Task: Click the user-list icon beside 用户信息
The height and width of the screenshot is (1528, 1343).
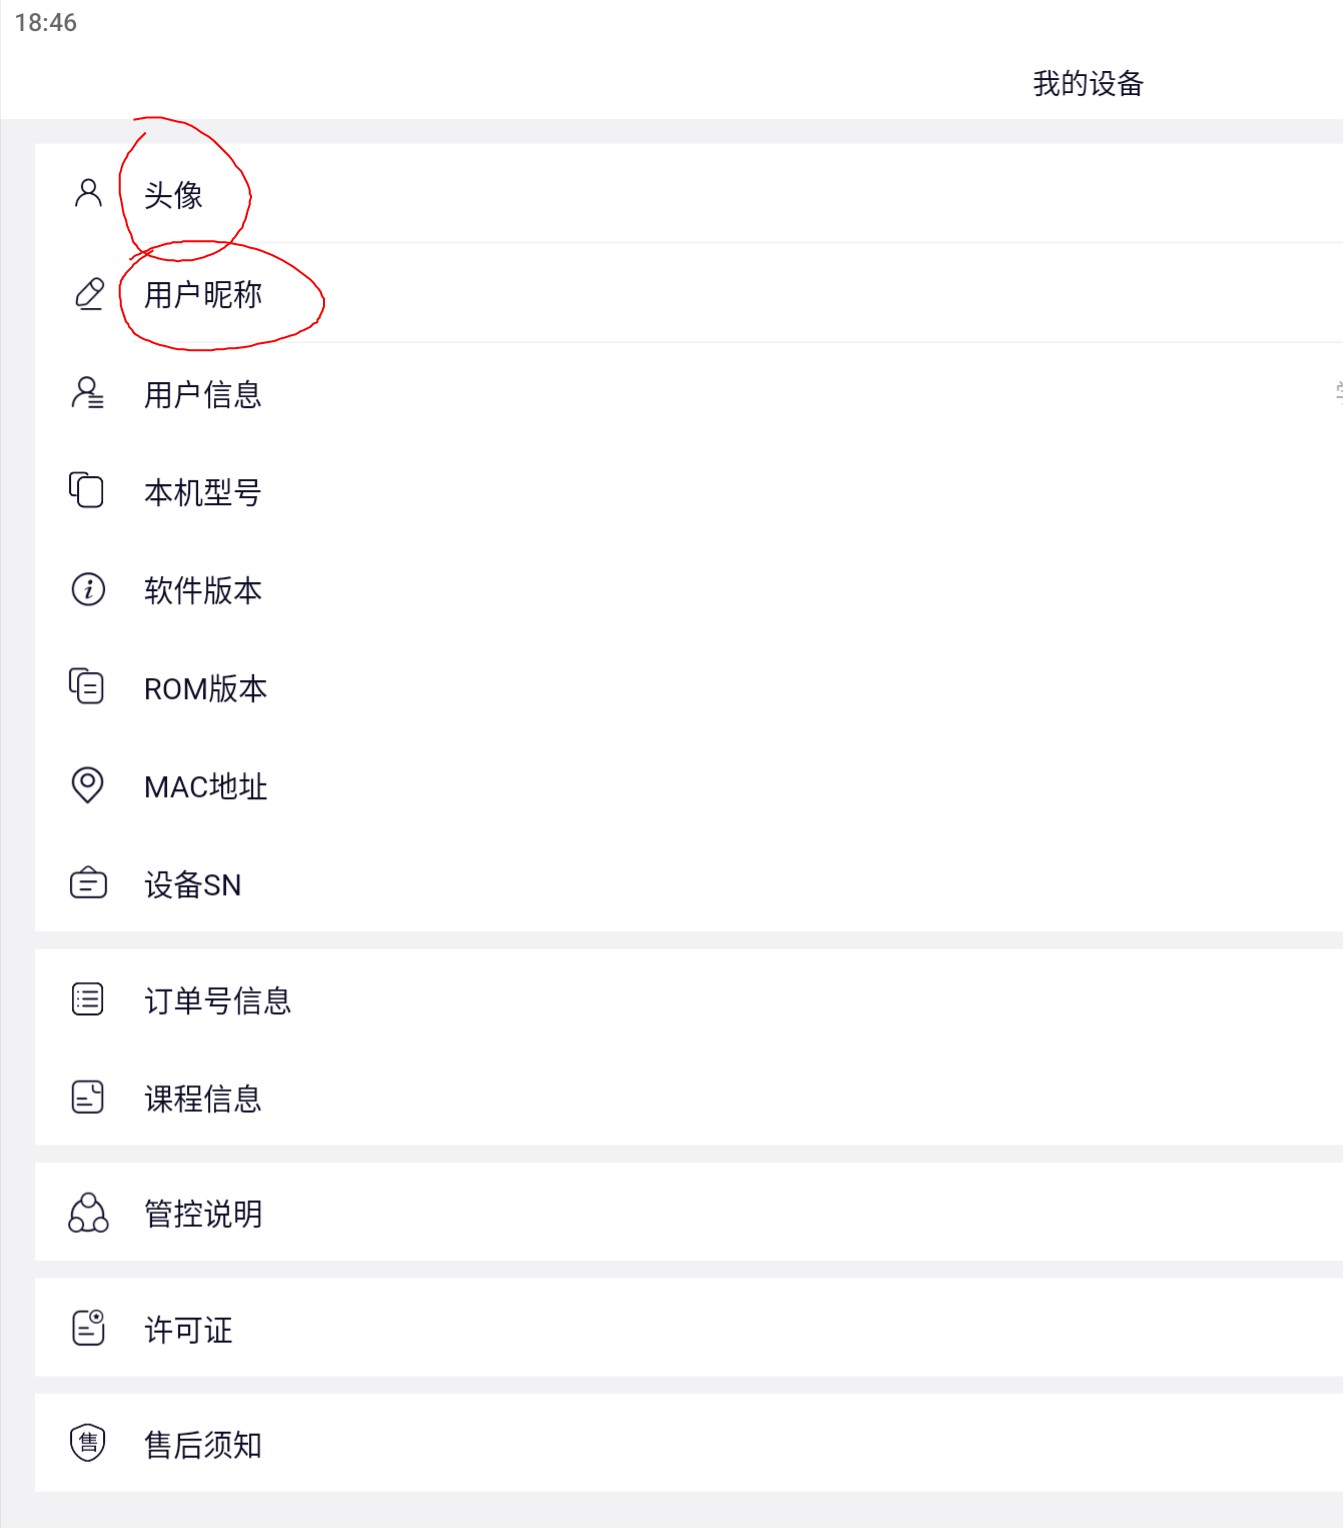Action: tap(88, 392)
